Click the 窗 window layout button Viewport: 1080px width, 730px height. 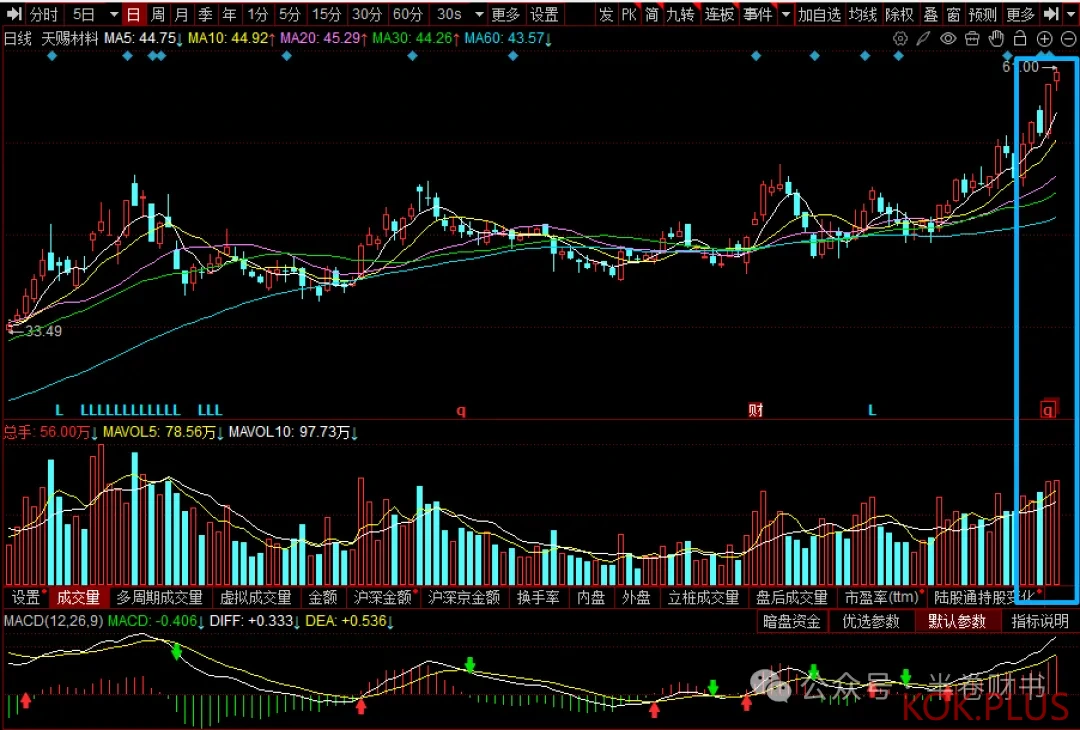[953, 14]
